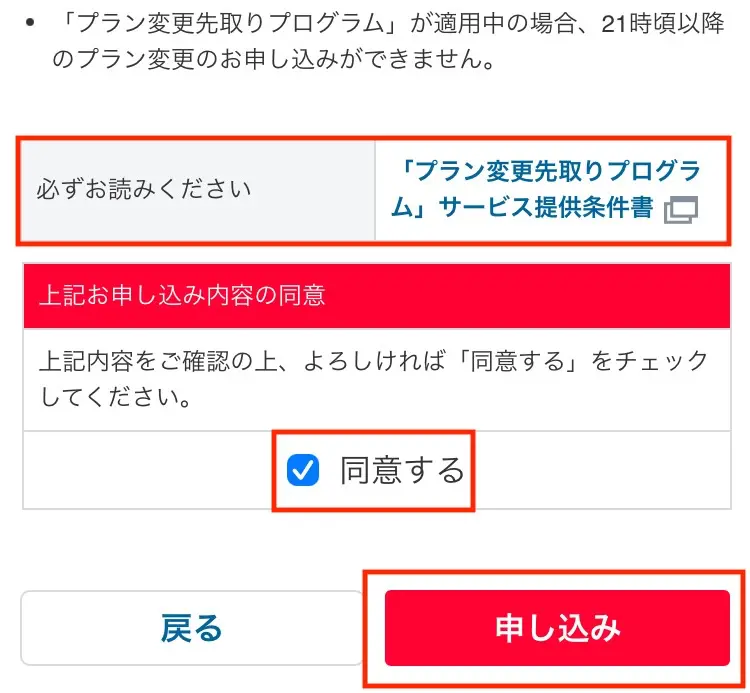The width and height of the screenshot is (750, 693).
Task: Click the のプラン変更のお申し込みができません sentence
Action: pos(274,60)
